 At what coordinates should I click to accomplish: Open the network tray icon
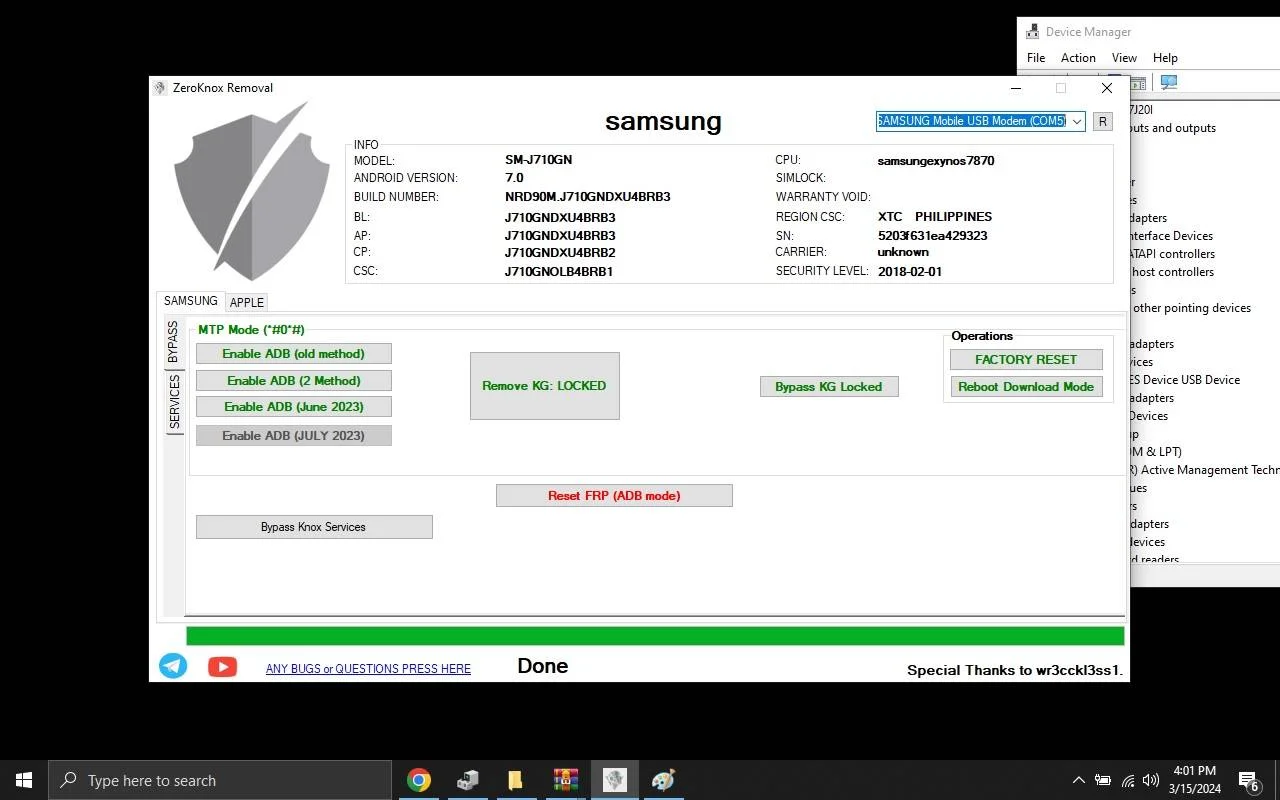coord(1128,780)
